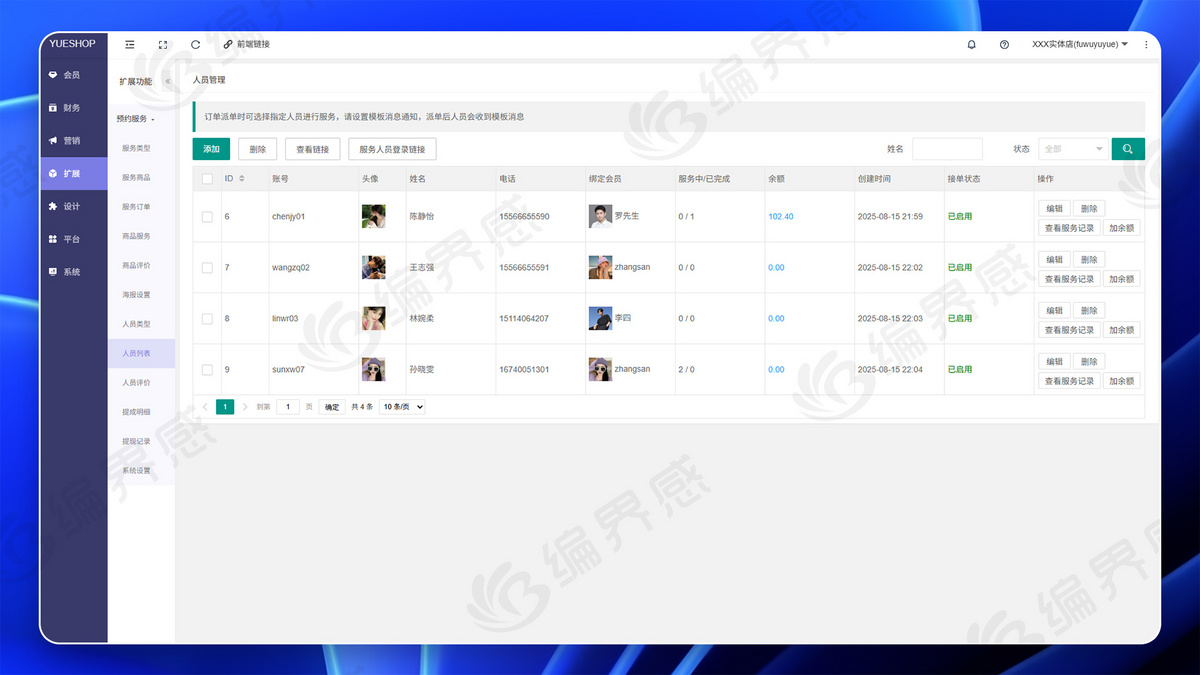Screen dimensions: 1200x675
Task: Click the page refresh icon
Action: [x=195, y=44]
